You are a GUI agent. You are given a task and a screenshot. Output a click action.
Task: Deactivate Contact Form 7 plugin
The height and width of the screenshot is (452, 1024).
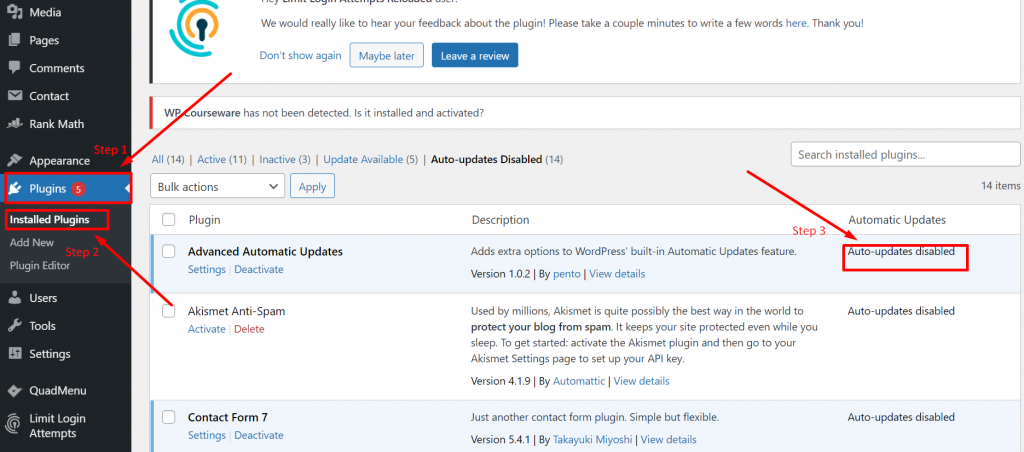pyautogui.click(x=259, y=435)
